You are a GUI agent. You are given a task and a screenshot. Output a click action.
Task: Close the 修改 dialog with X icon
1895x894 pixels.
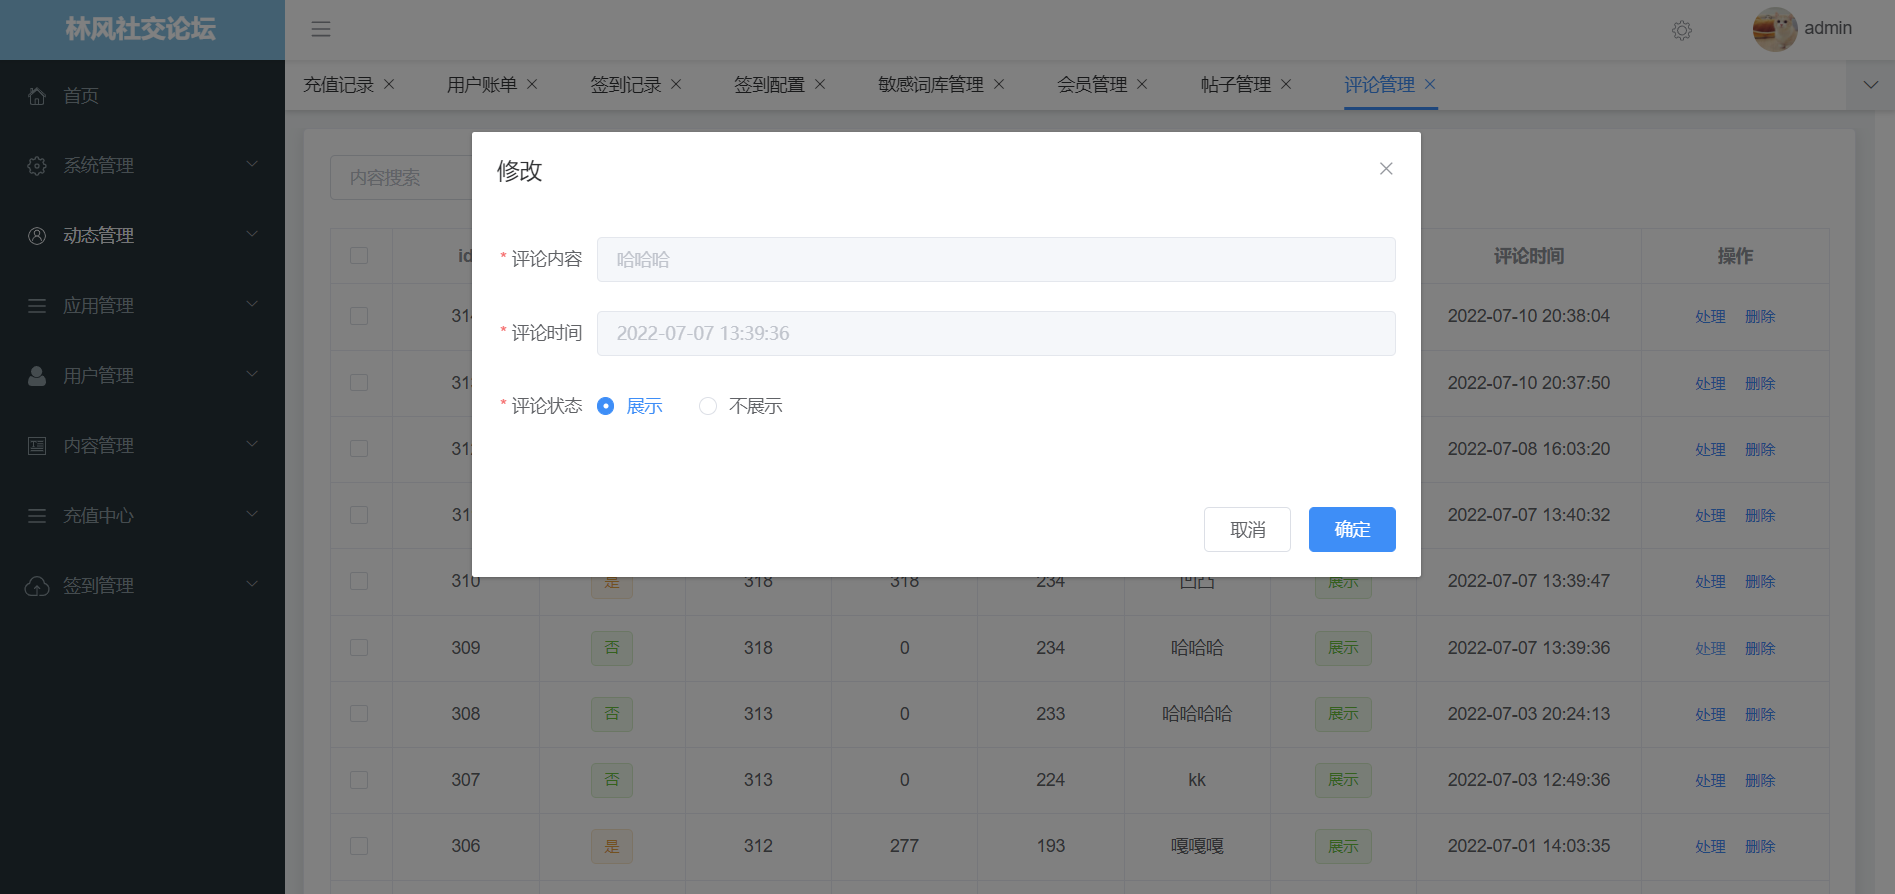[1386, 169]
